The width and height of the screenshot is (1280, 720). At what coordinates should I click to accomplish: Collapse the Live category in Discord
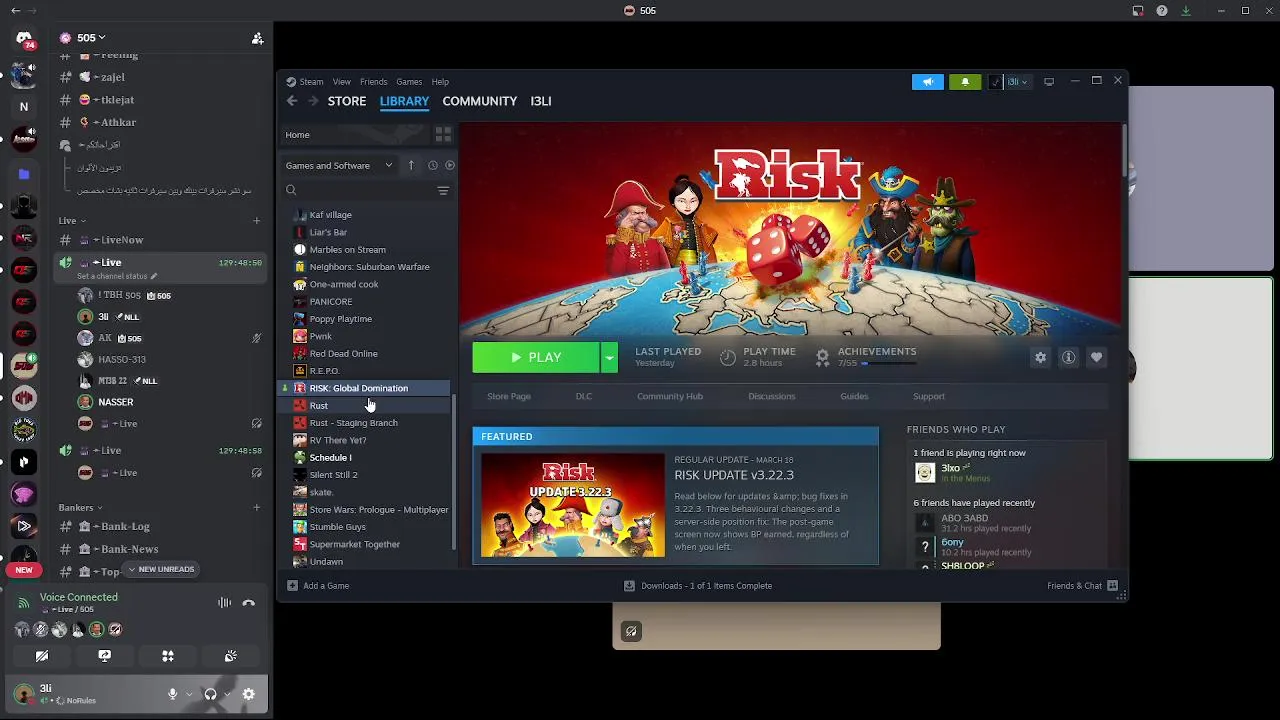click(x=72, y=220)
